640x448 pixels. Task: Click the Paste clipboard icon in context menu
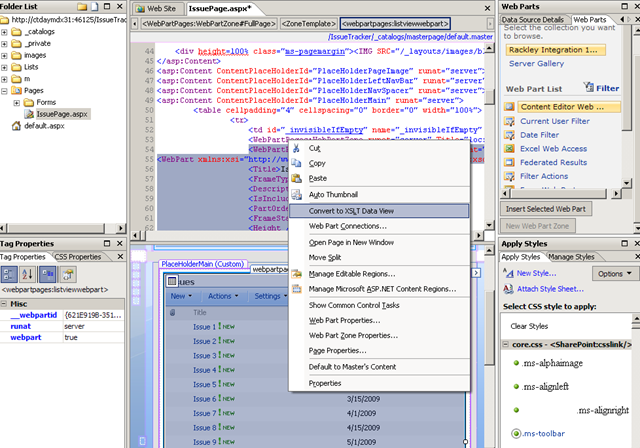click(296, 178)
